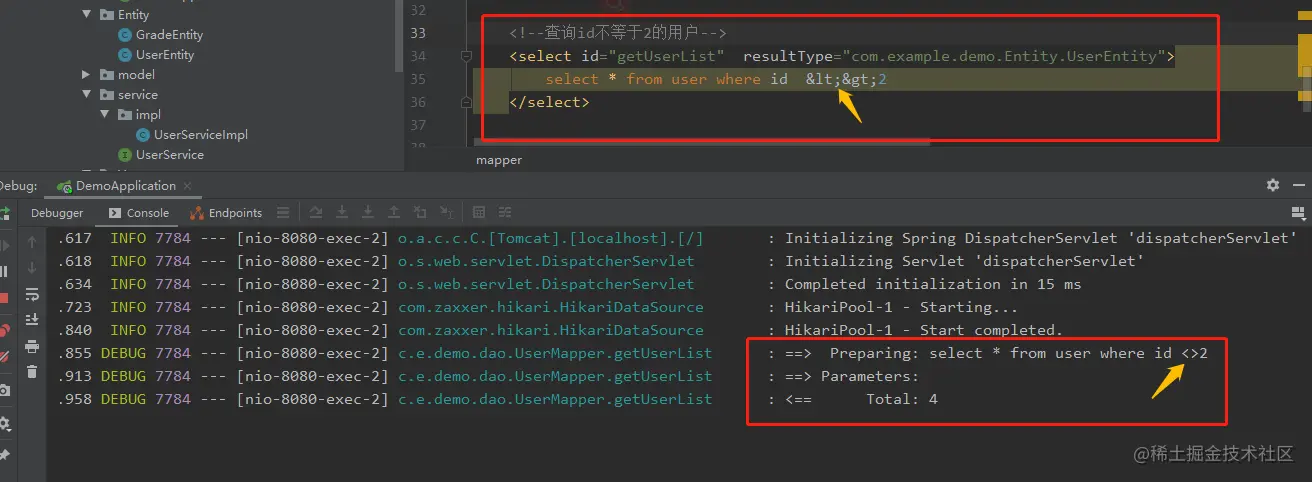Open debug panel settings gear
This screenshot has width=1312, height=482.
tap(1273, 186)
